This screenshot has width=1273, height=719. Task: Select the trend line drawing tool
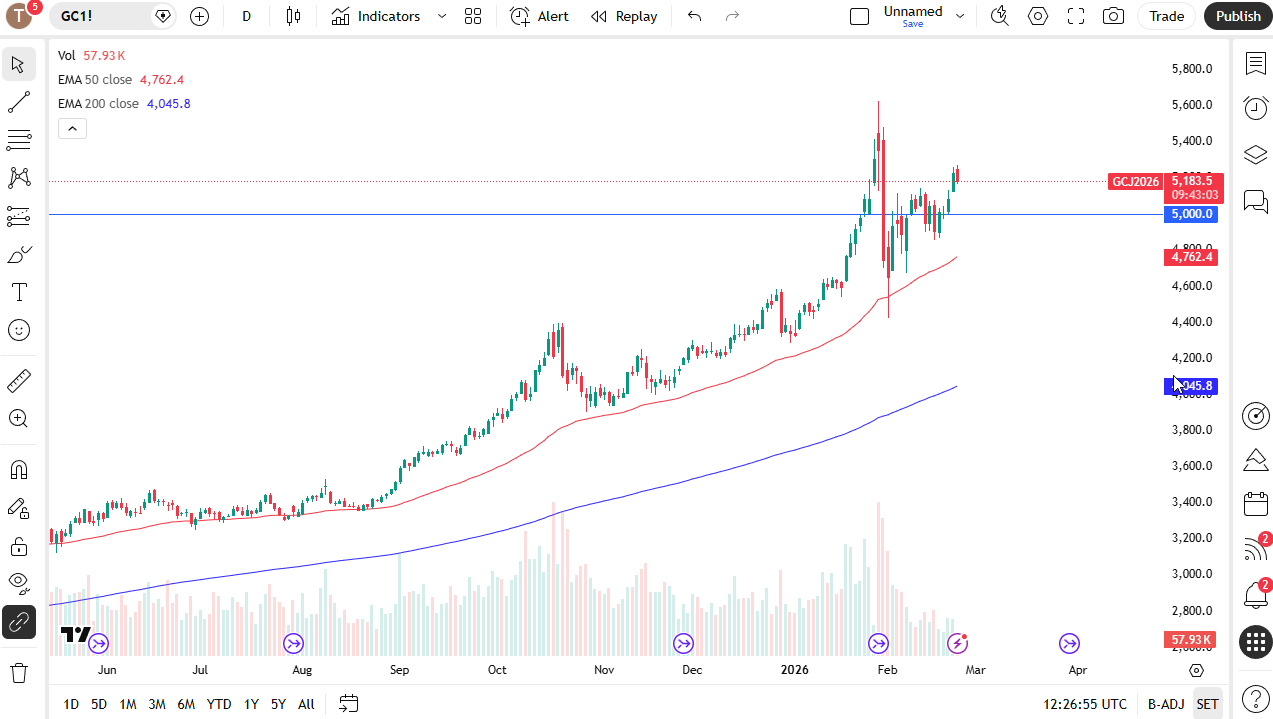[x=18, y=102]
